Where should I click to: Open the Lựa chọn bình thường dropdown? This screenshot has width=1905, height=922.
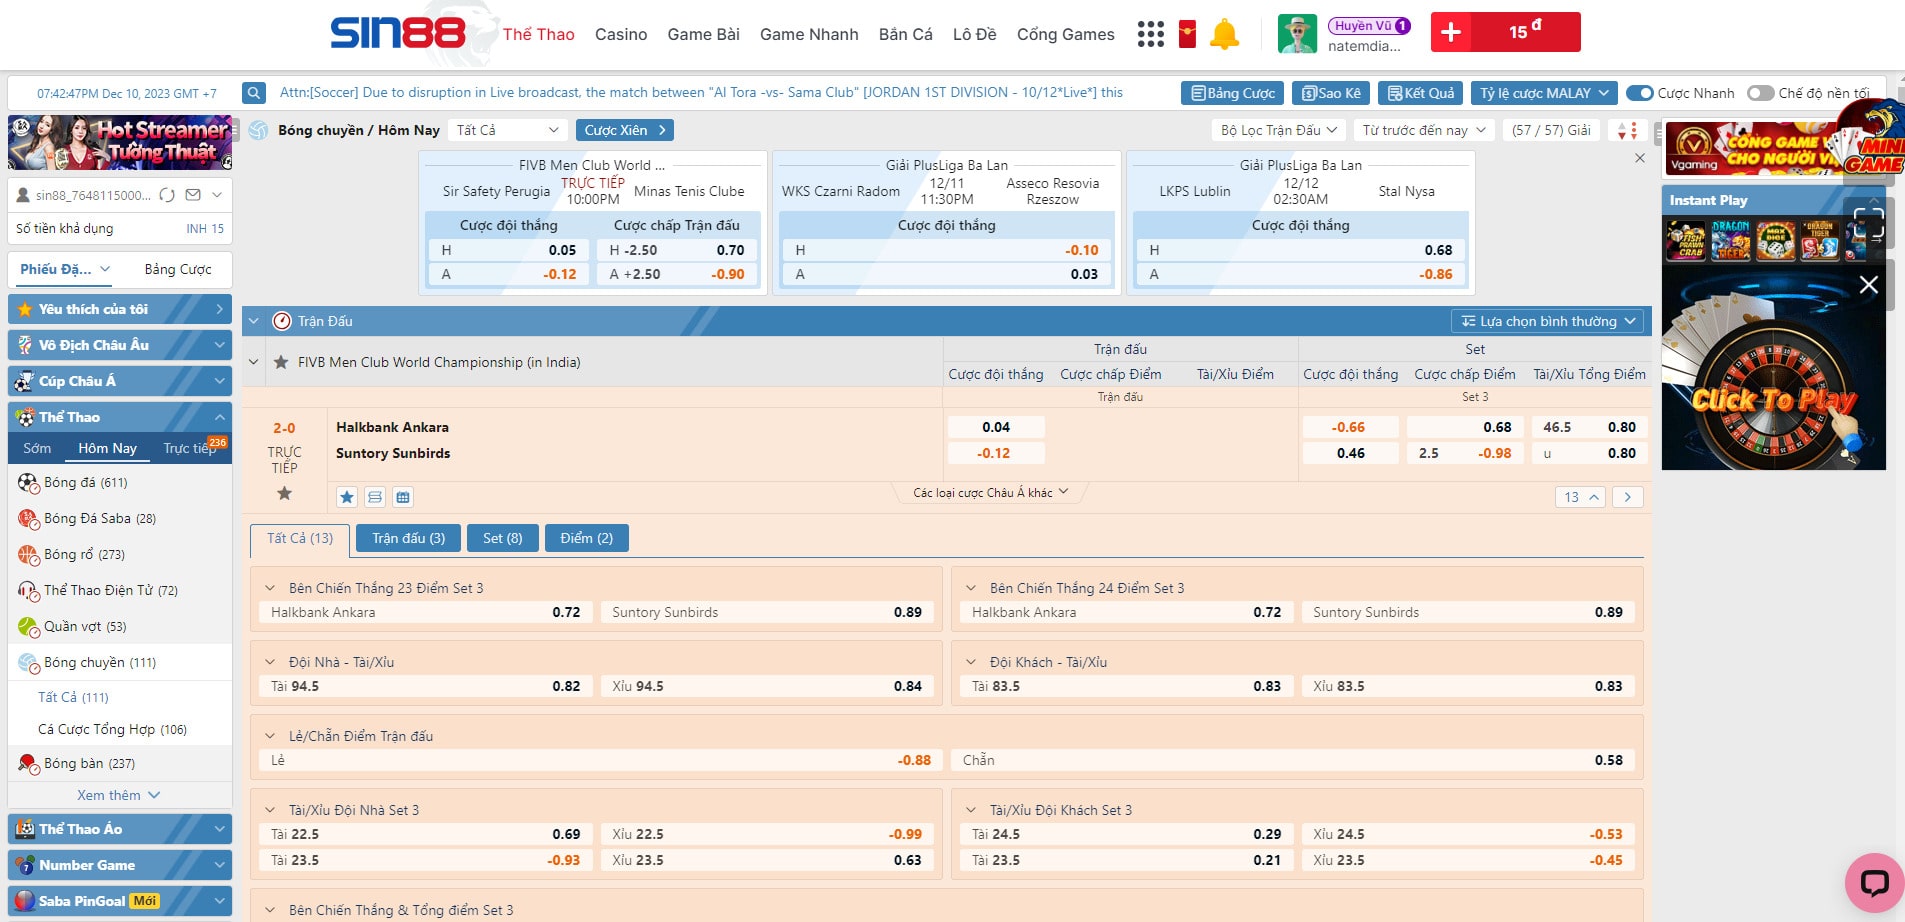pyautogui.click(x=1548, y=321)
